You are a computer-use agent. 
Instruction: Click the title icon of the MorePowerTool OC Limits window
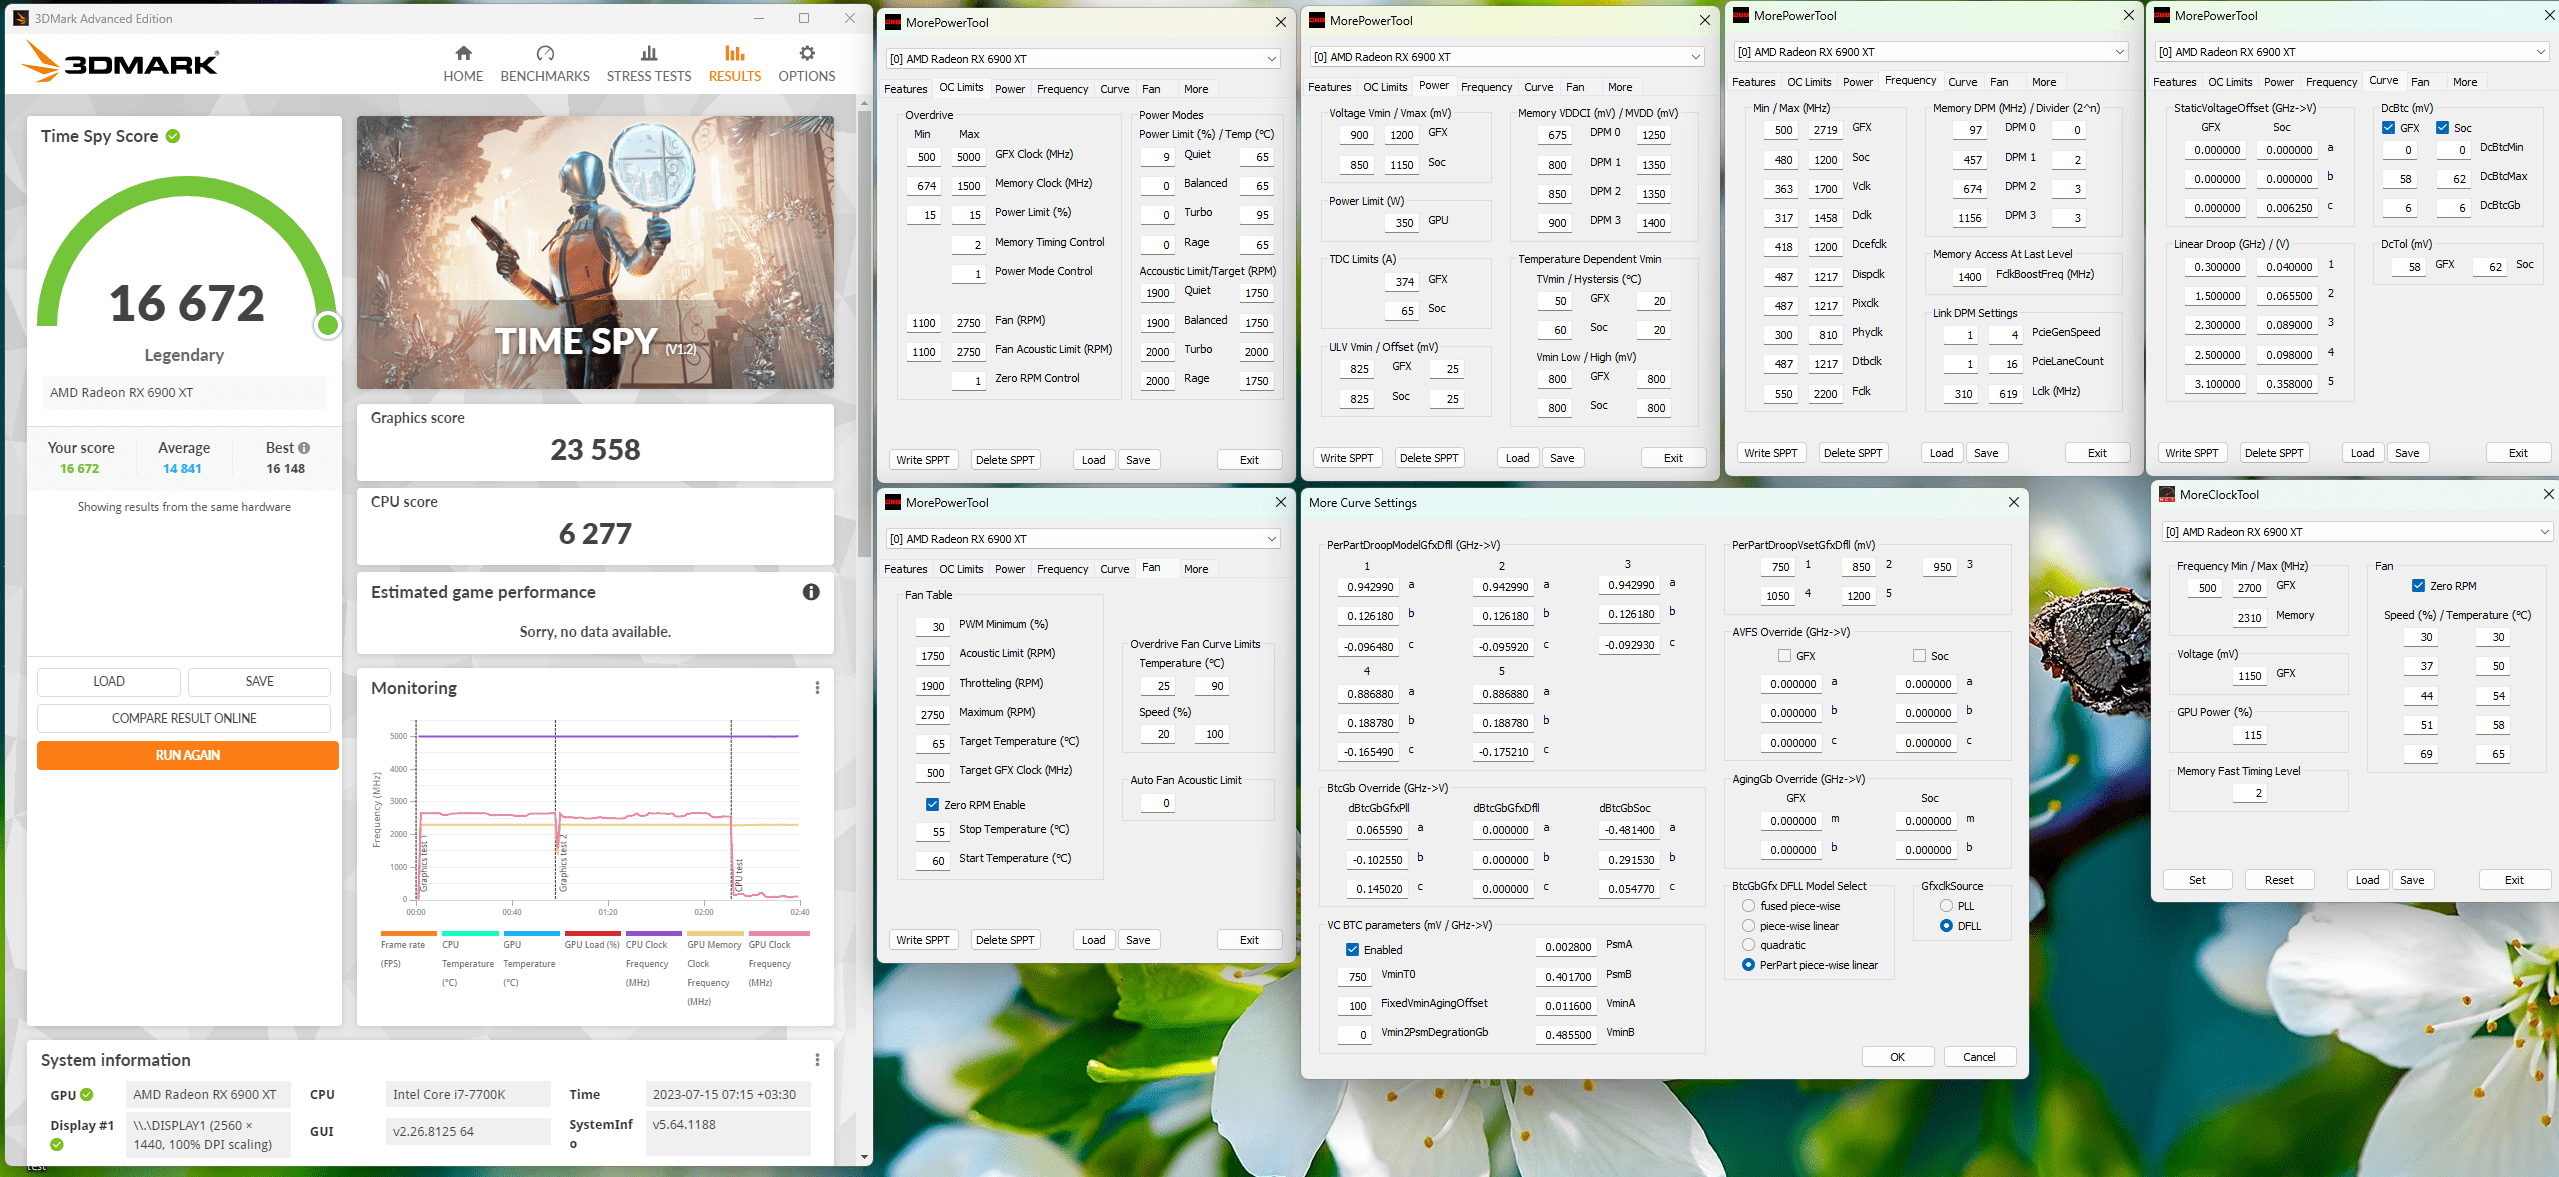[x=893, y=22]
